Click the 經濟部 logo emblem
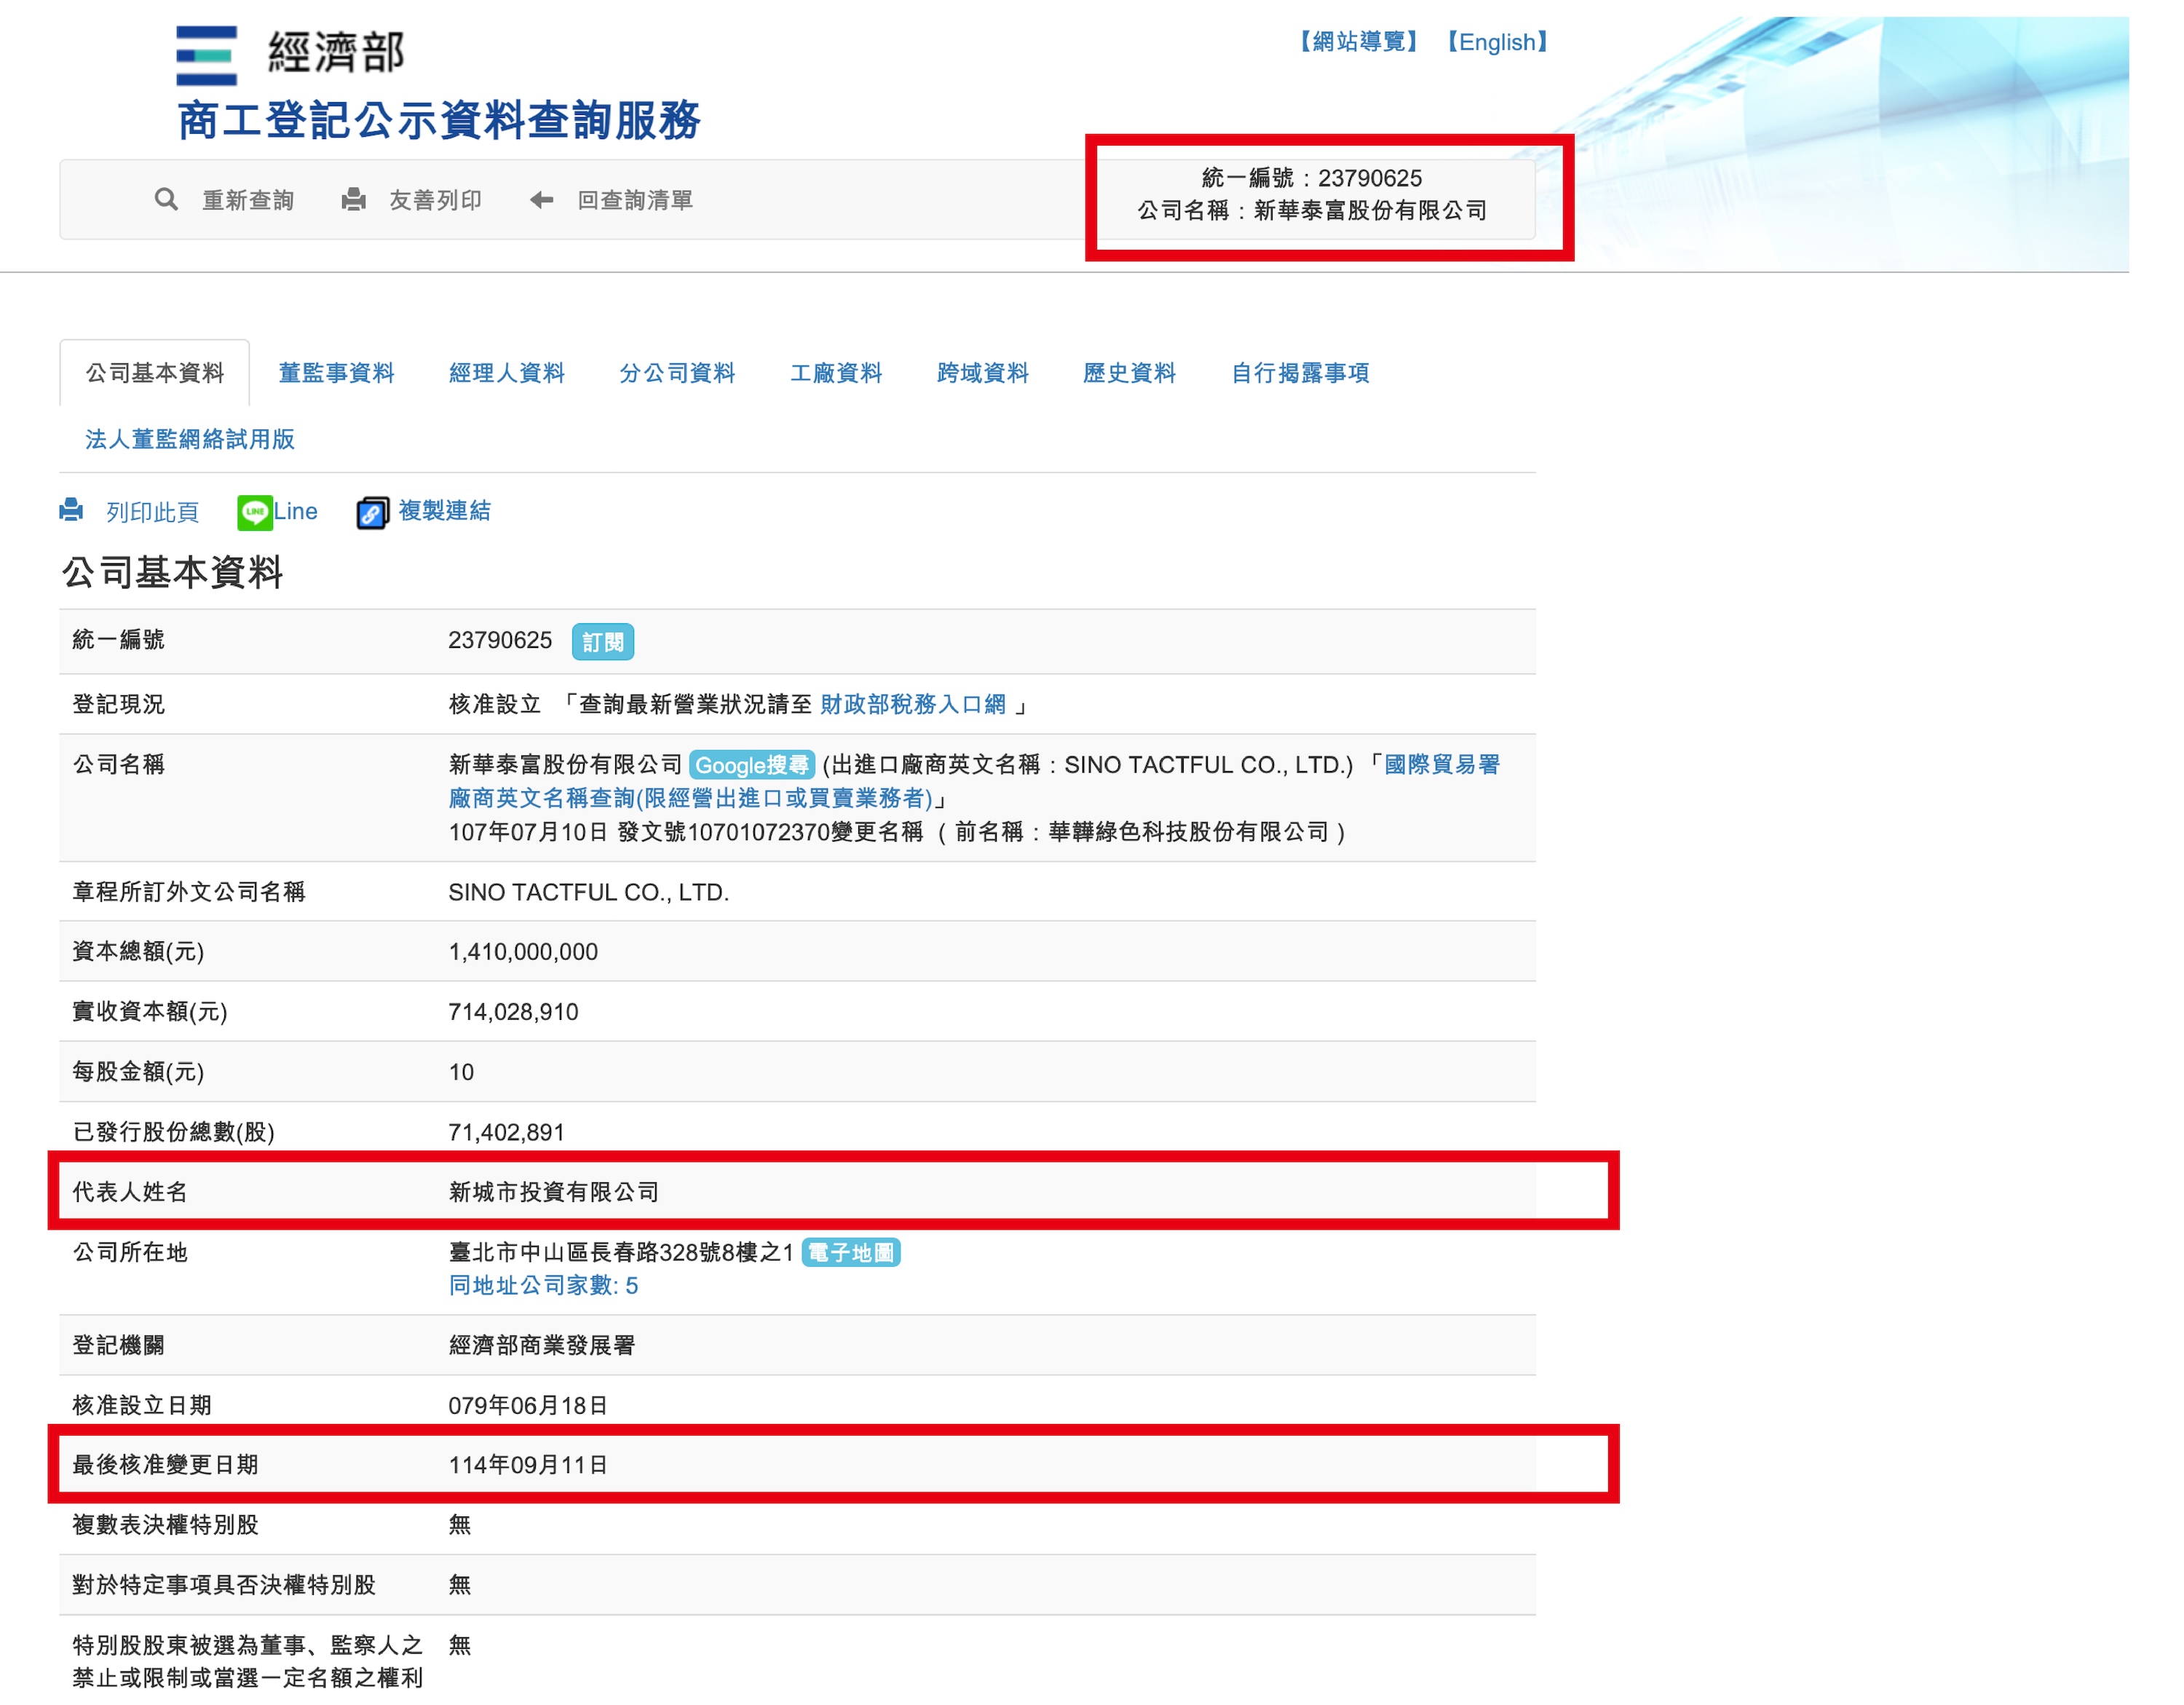 (x=206, y=56)
